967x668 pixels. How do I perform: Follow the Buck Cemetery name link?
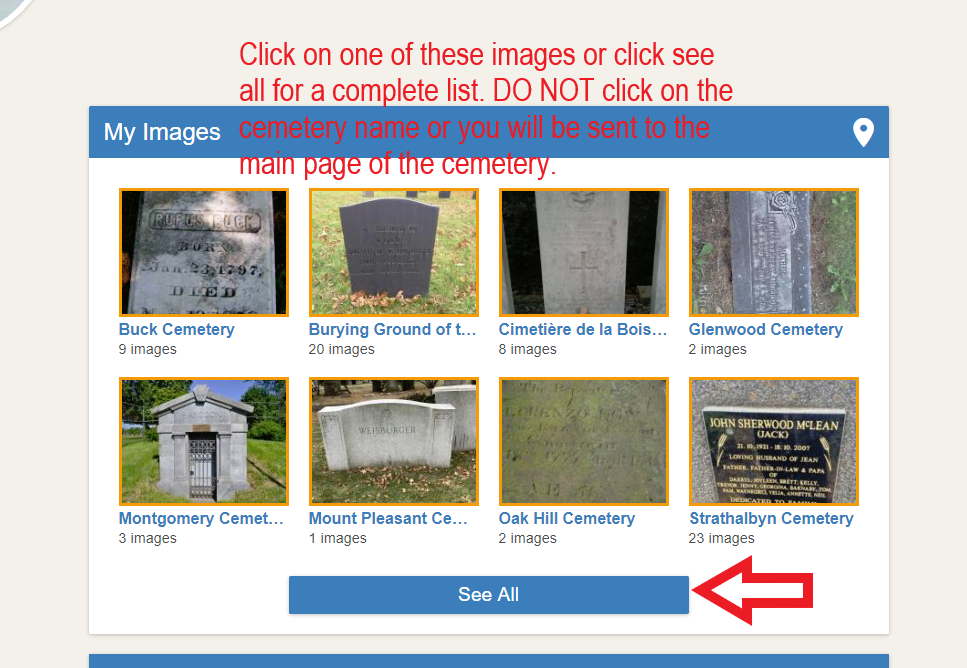click(176, 329)
